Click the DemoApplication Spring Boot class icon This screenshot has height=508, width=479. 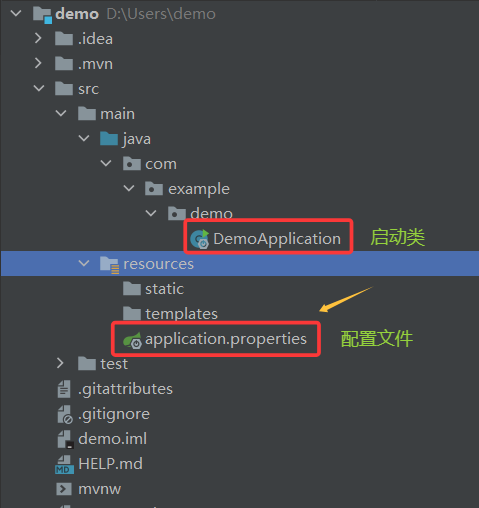(x=199, y=239)
